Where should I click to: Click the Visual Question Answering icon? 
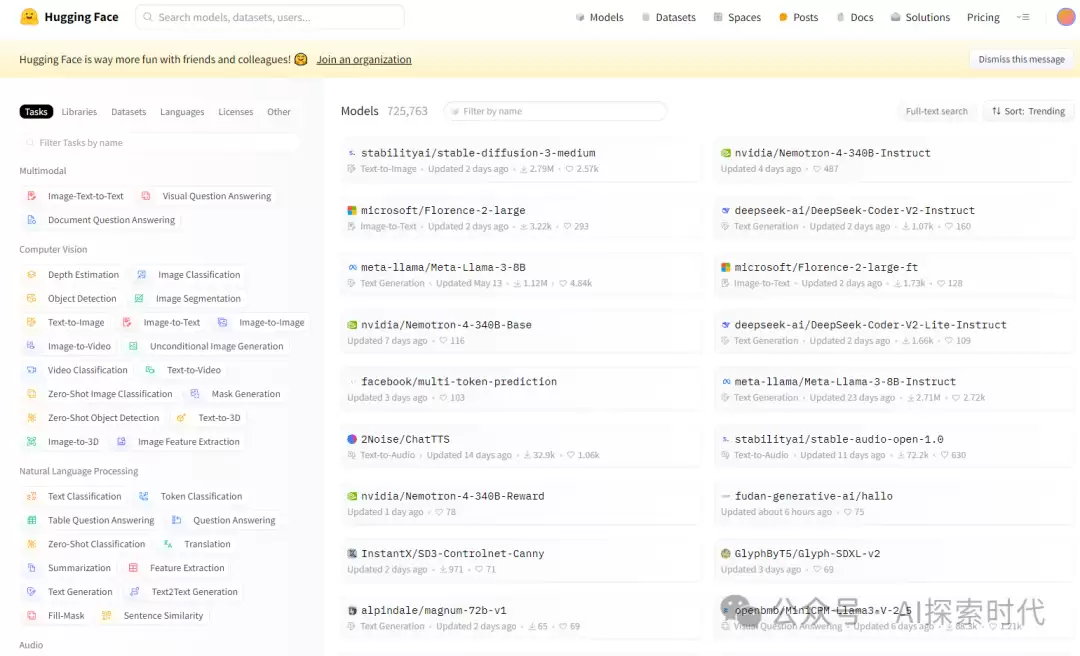pyautogui.click(x=146, y=196)
